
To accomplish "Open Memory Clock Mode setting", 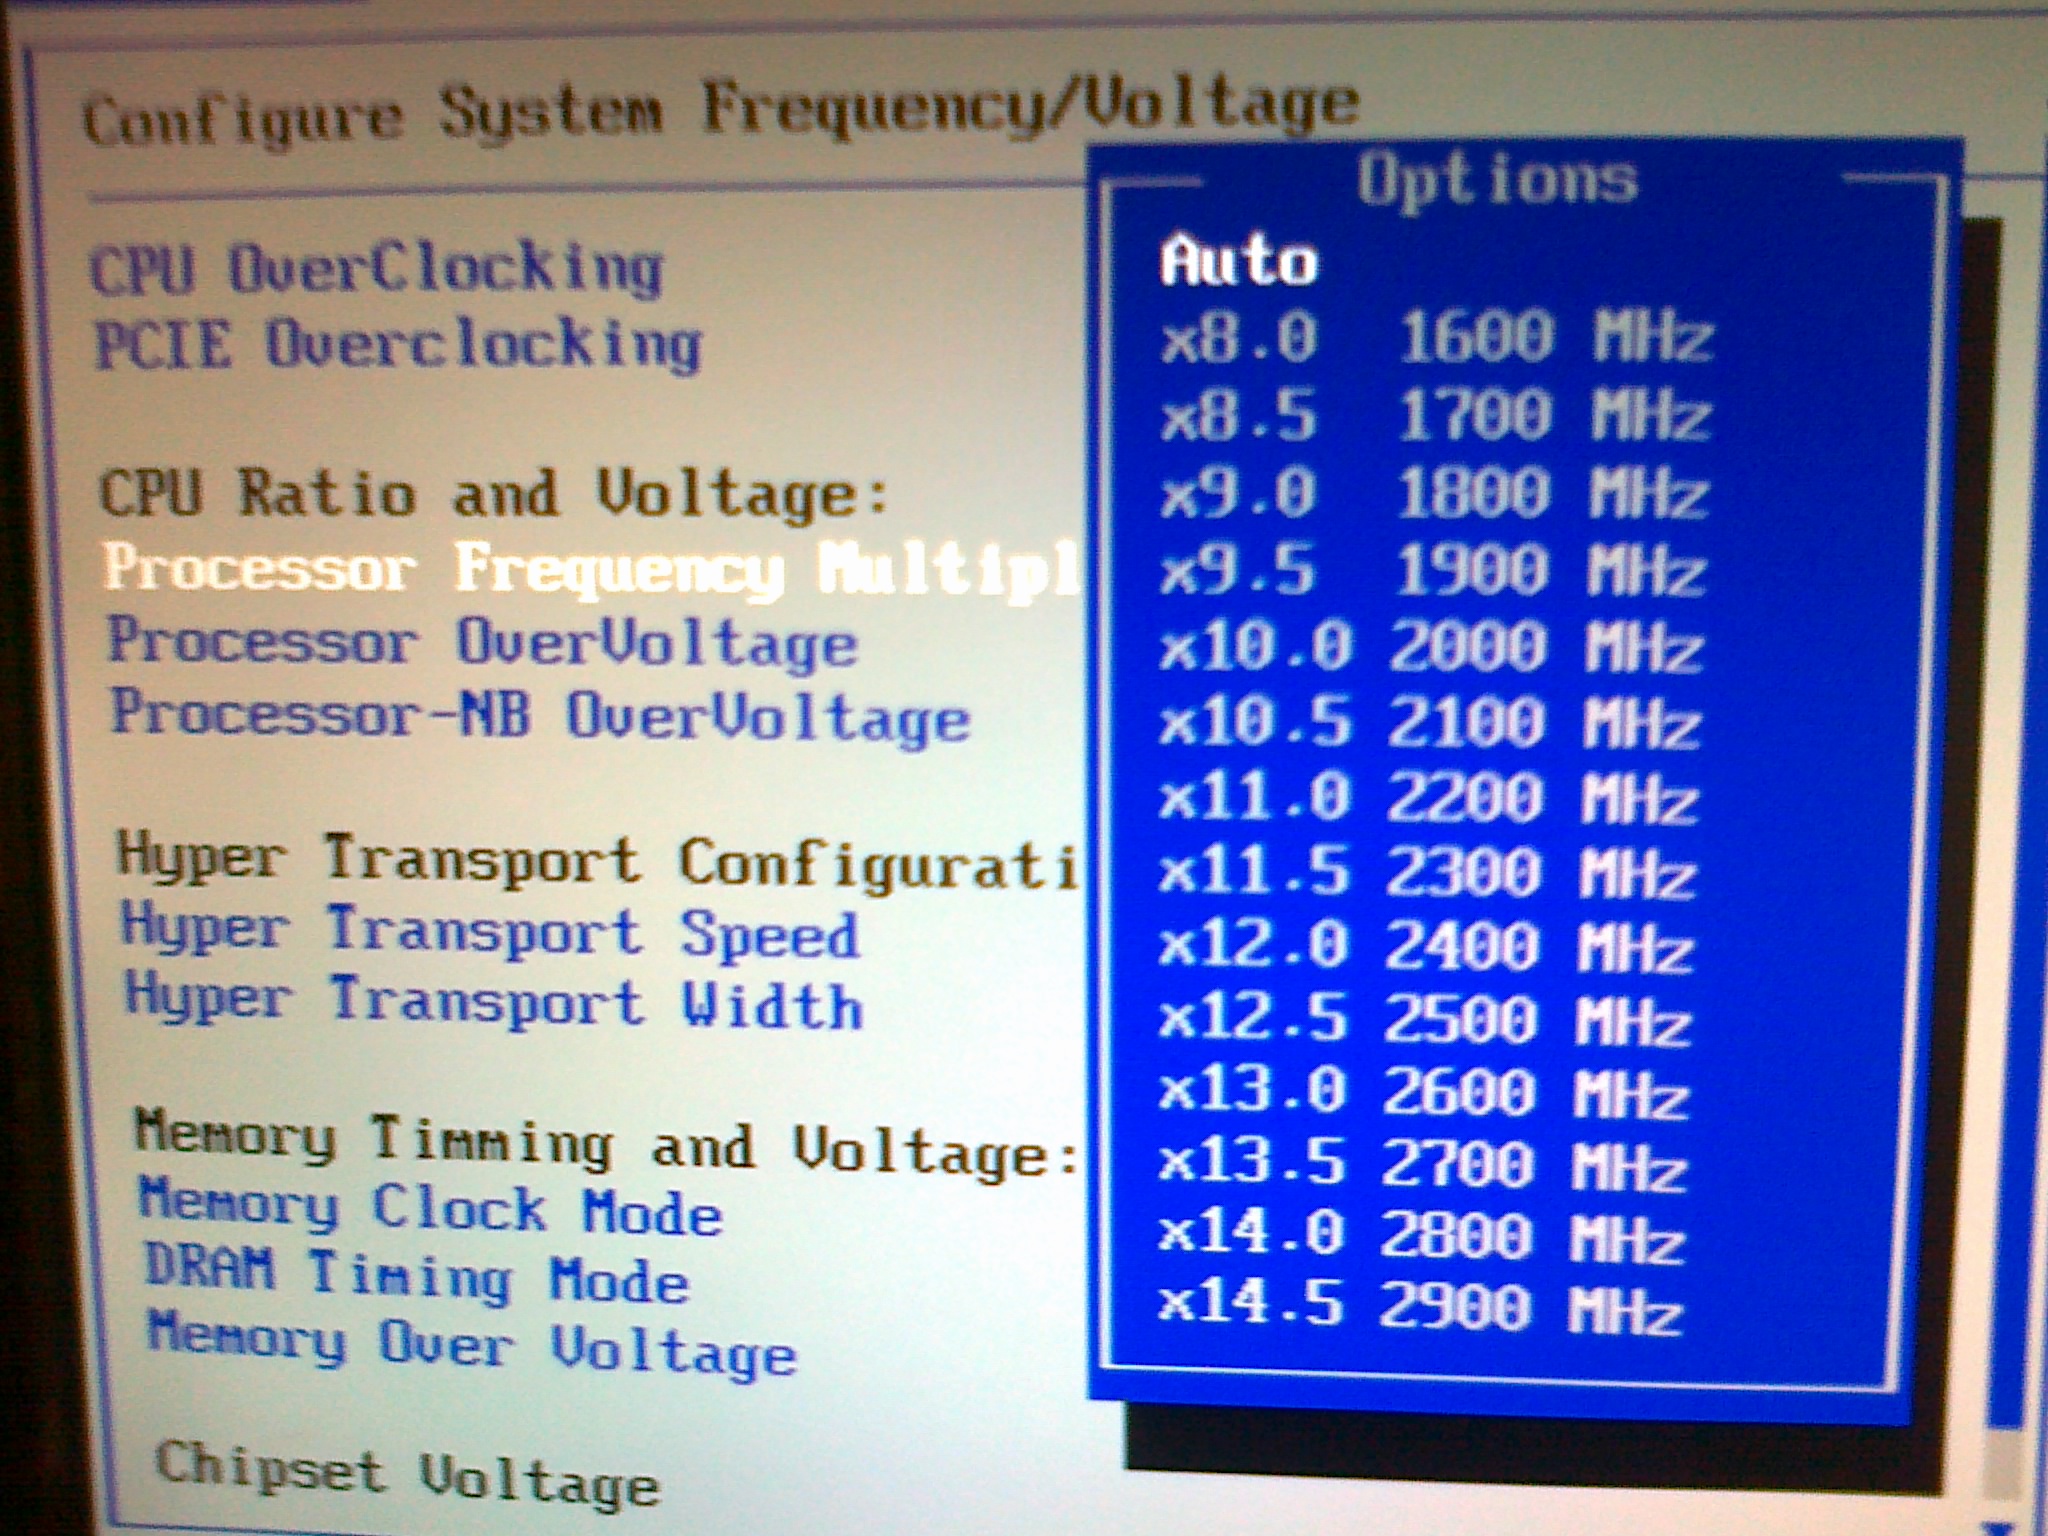I will coord(430,1207).
